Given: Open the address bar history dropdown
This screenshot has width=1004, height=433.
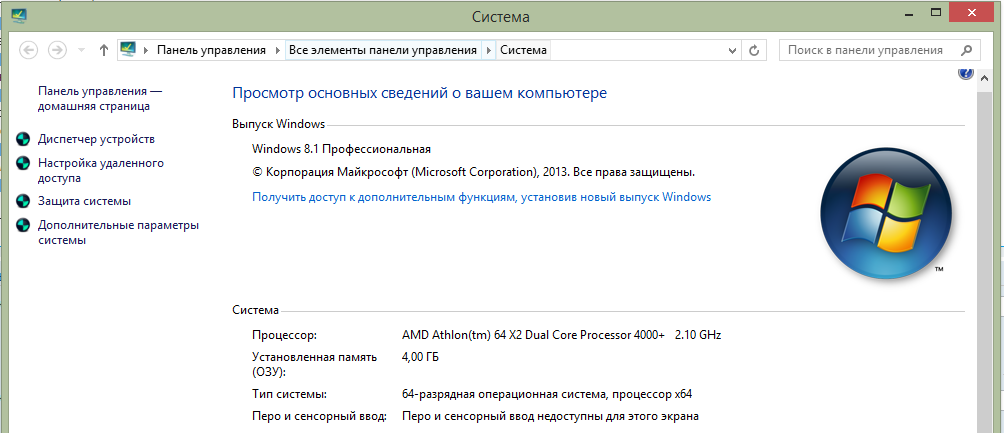Looking at the screenshot, I should 733,50.
